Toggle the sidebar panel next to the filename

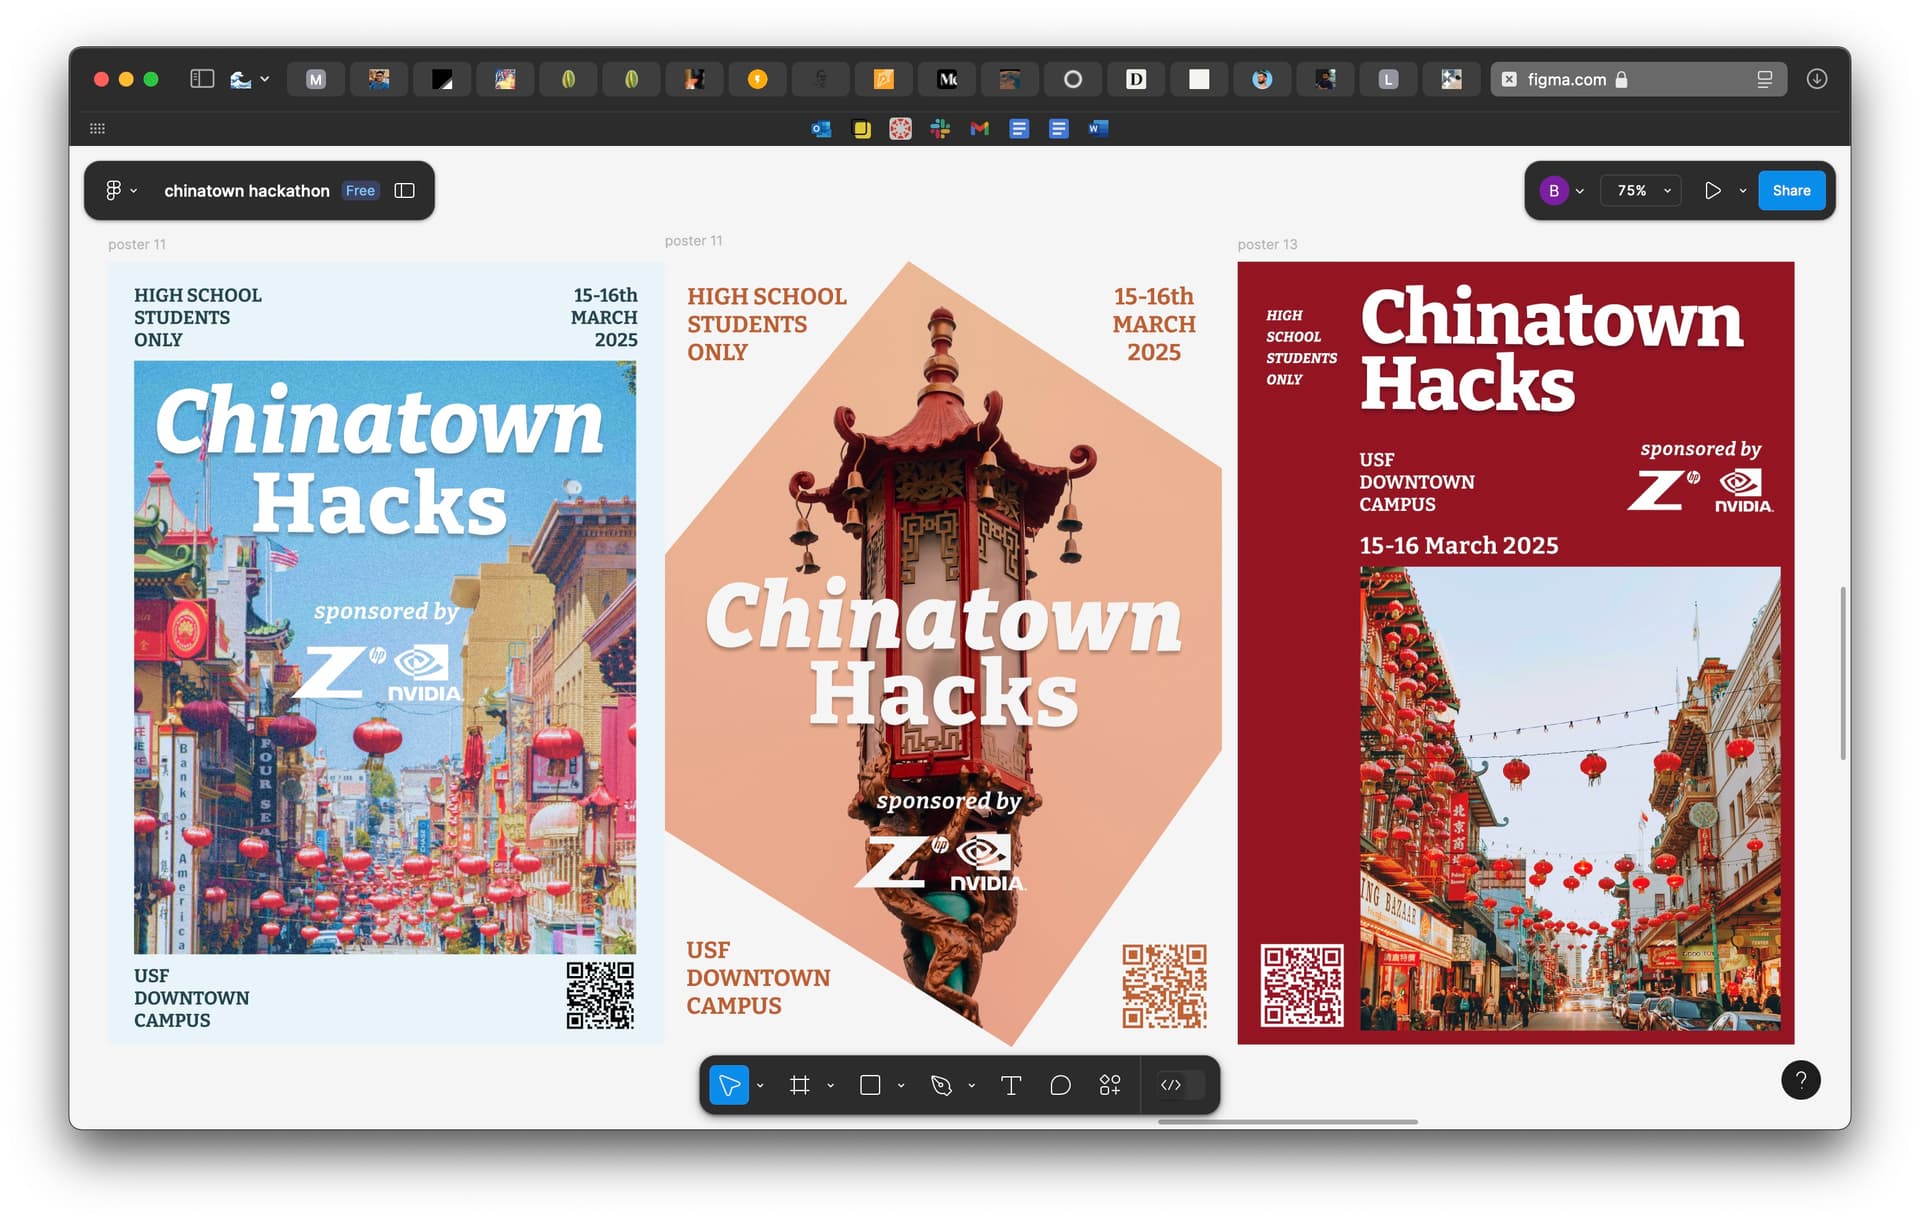tap(404, 190)
